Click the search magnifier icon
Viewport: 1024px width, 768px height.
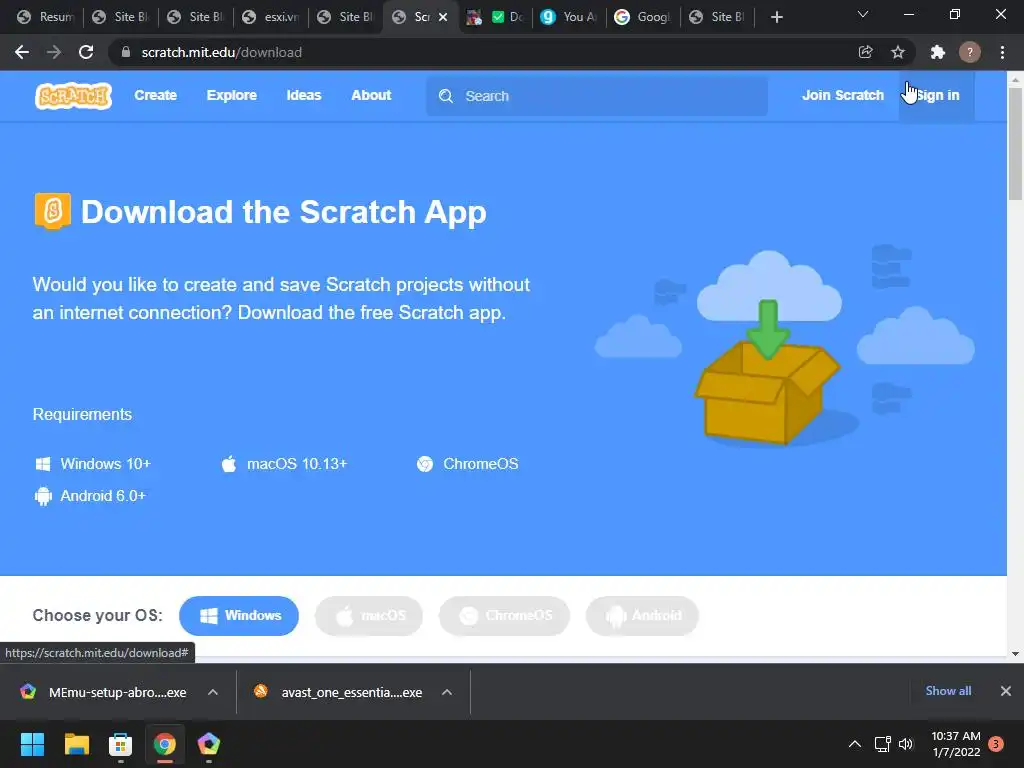[x=446, y=96]
